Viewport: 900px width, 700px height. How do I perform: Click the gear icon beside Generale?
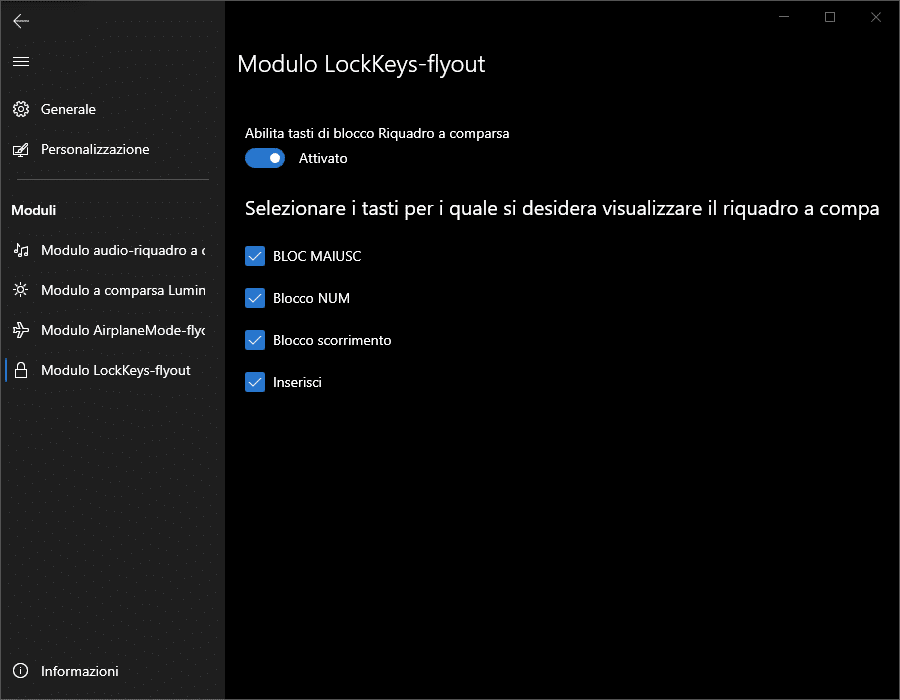click(x=21, y=109)
